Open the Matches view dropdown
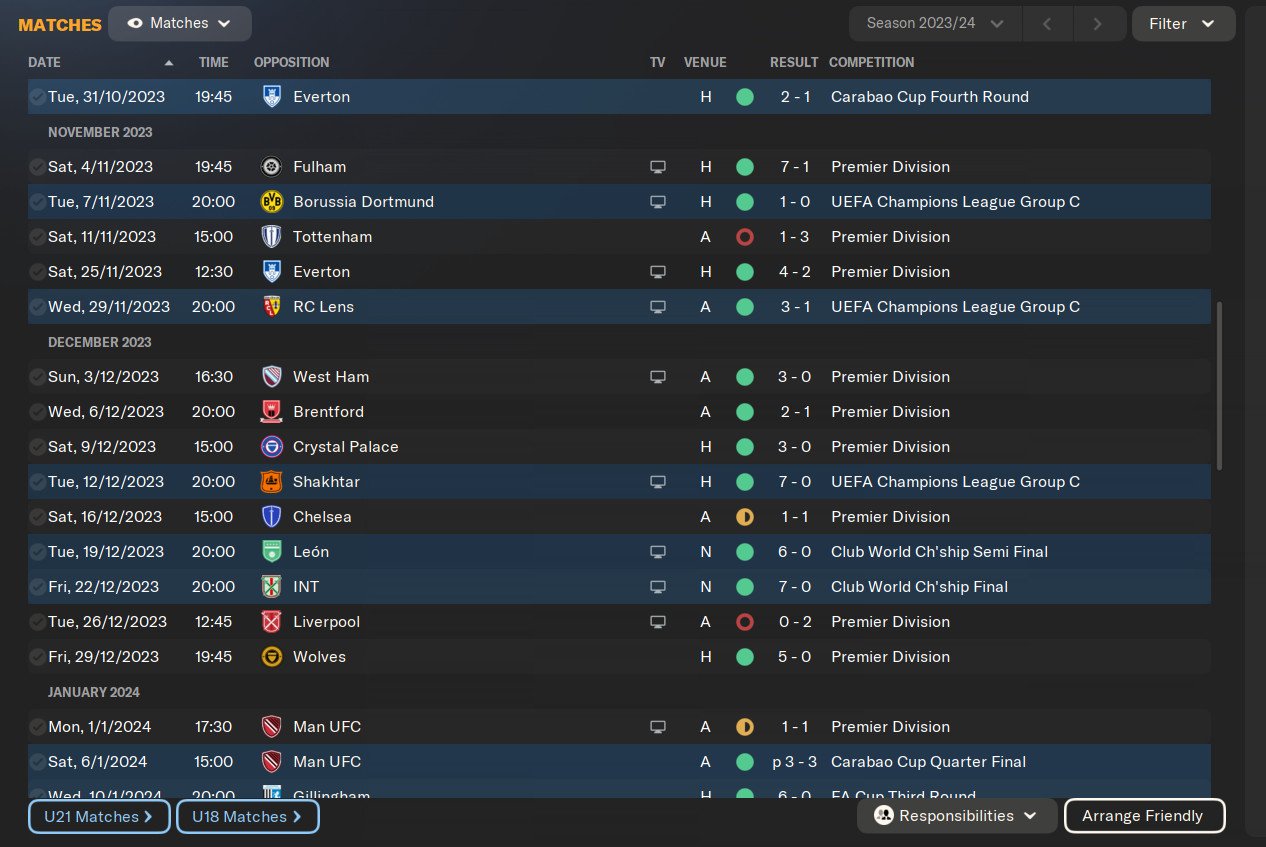Screen dimensions: 1266x847 (x=180, y=23)
